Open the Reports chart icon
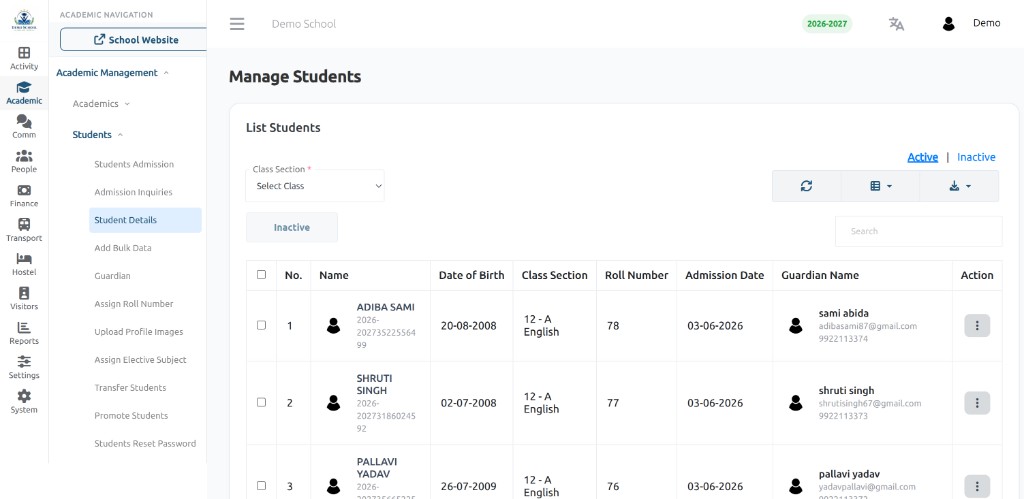The image size is (1024, 499). (x=24, y=328)
